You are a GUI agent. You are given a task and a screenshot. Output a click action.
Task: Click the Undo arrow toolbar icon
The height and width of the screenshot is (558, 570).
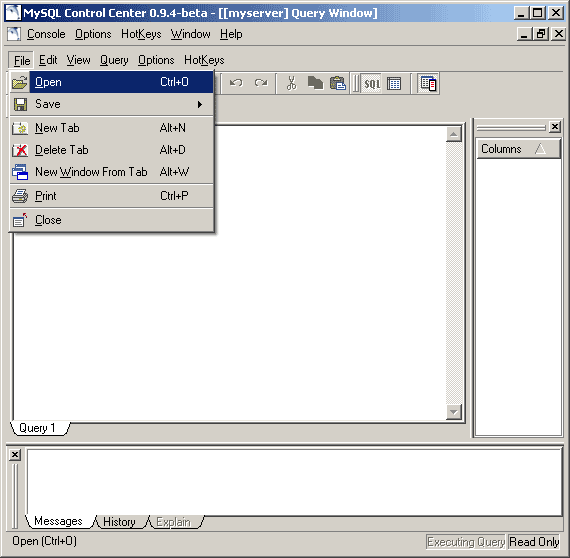236,83
